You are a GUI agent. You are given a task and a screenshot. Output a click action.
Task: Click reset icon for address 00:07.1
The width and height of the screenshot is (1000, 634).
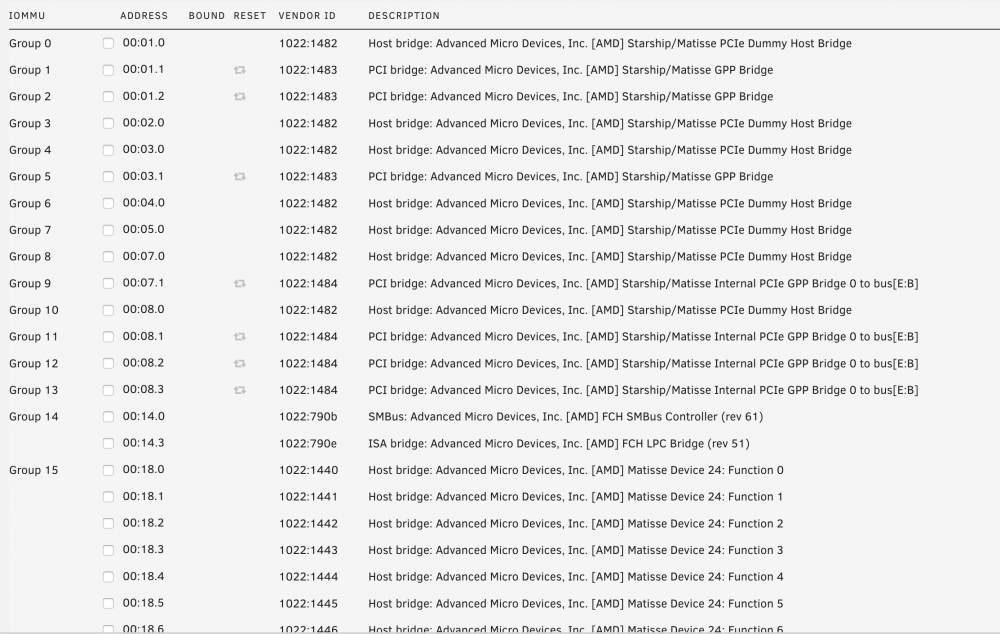click(x=240, y=284)
